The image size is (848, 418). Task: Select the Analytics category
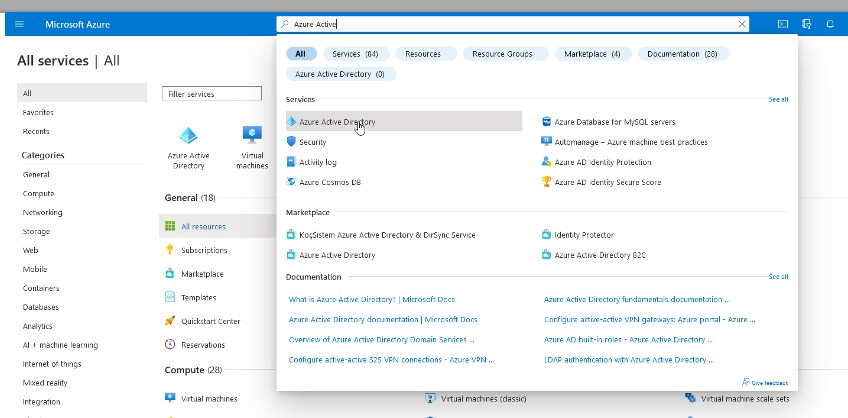(37, 326)
